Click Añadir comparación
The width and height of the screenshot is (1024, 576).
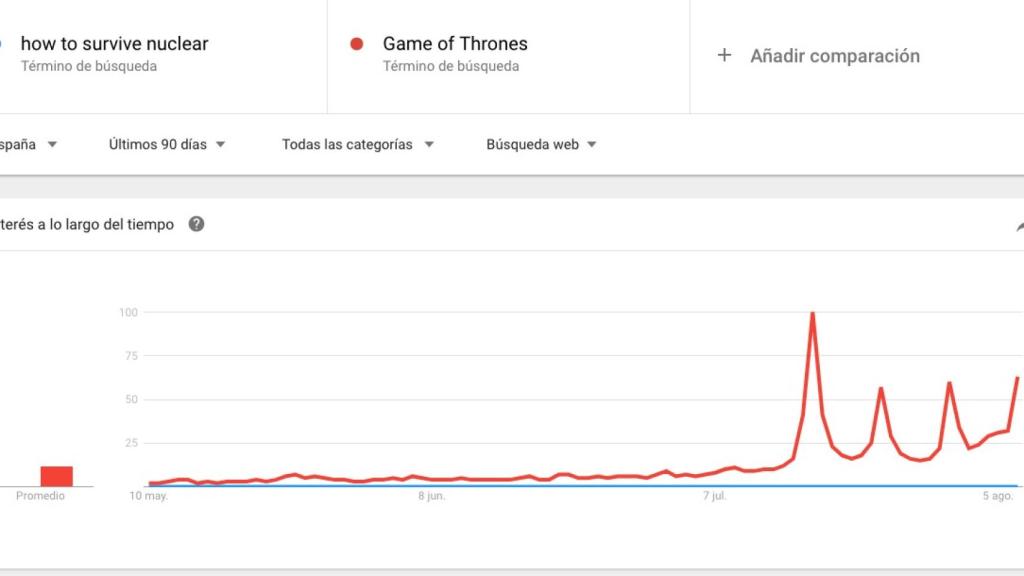point(834,56)
